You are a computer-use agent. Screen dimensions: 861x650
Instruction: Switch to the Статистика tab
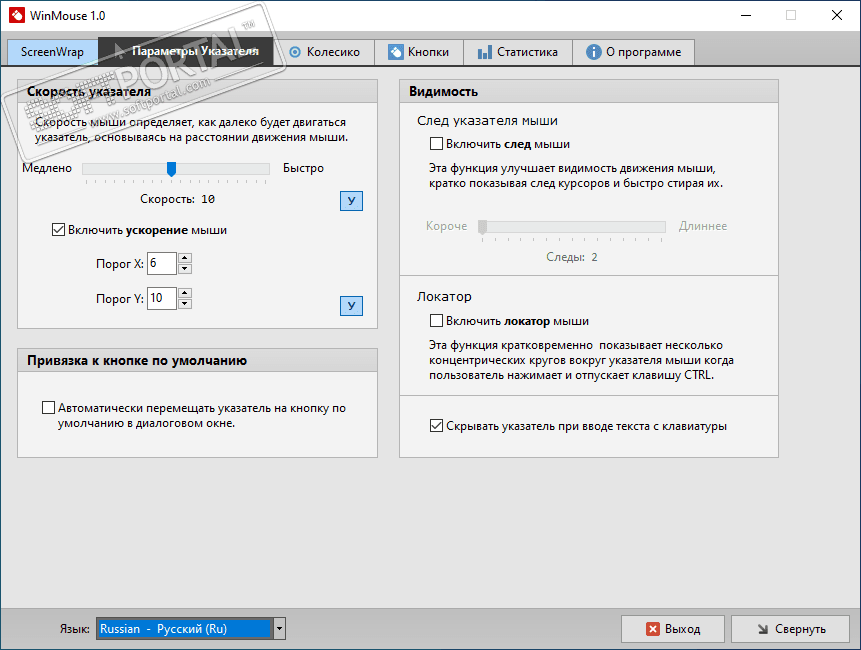(x=518, y=52)
